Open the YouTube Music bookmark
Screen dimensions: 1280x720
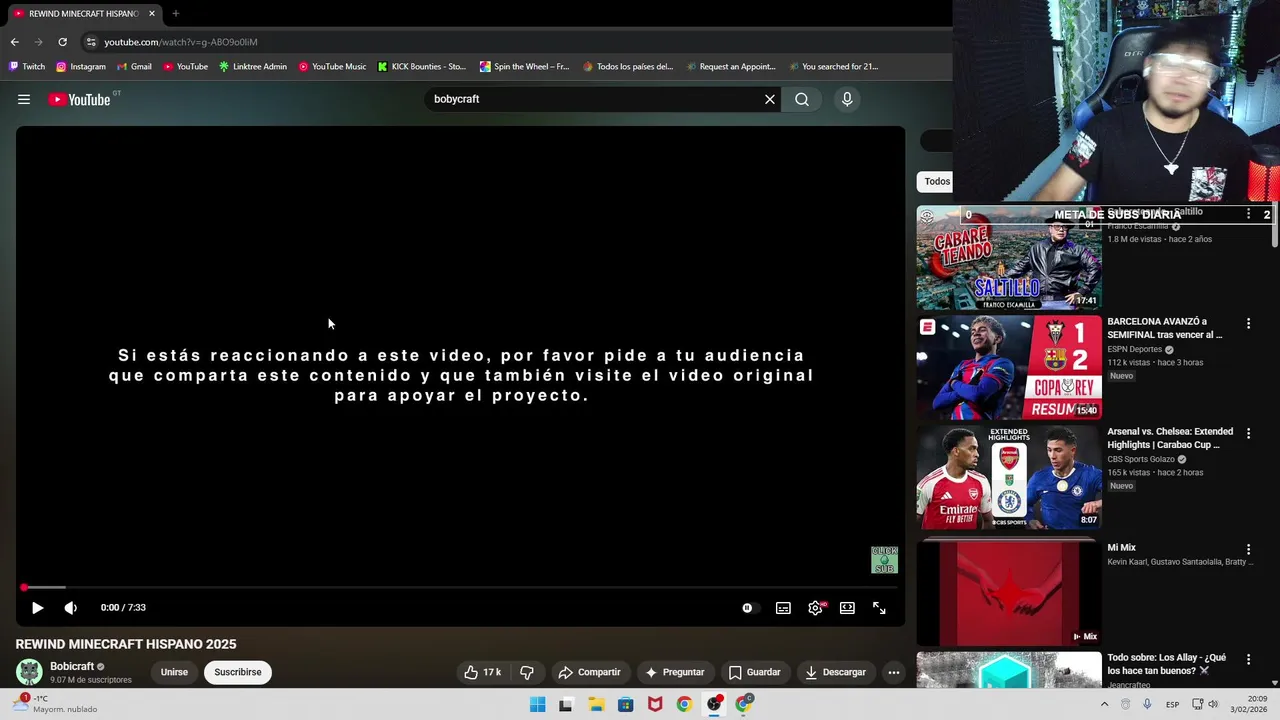coord(332,67)
